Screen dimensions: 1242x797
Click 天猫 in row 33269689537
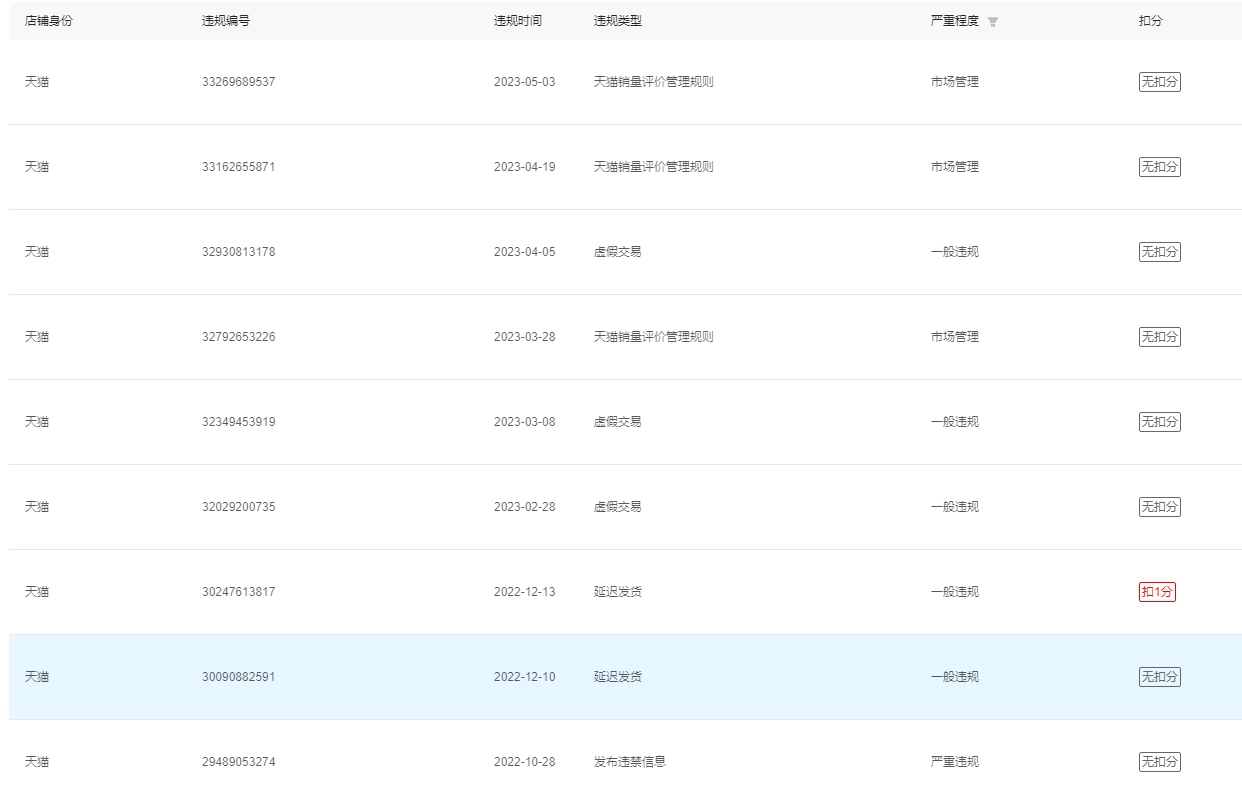tap(37, 82)
